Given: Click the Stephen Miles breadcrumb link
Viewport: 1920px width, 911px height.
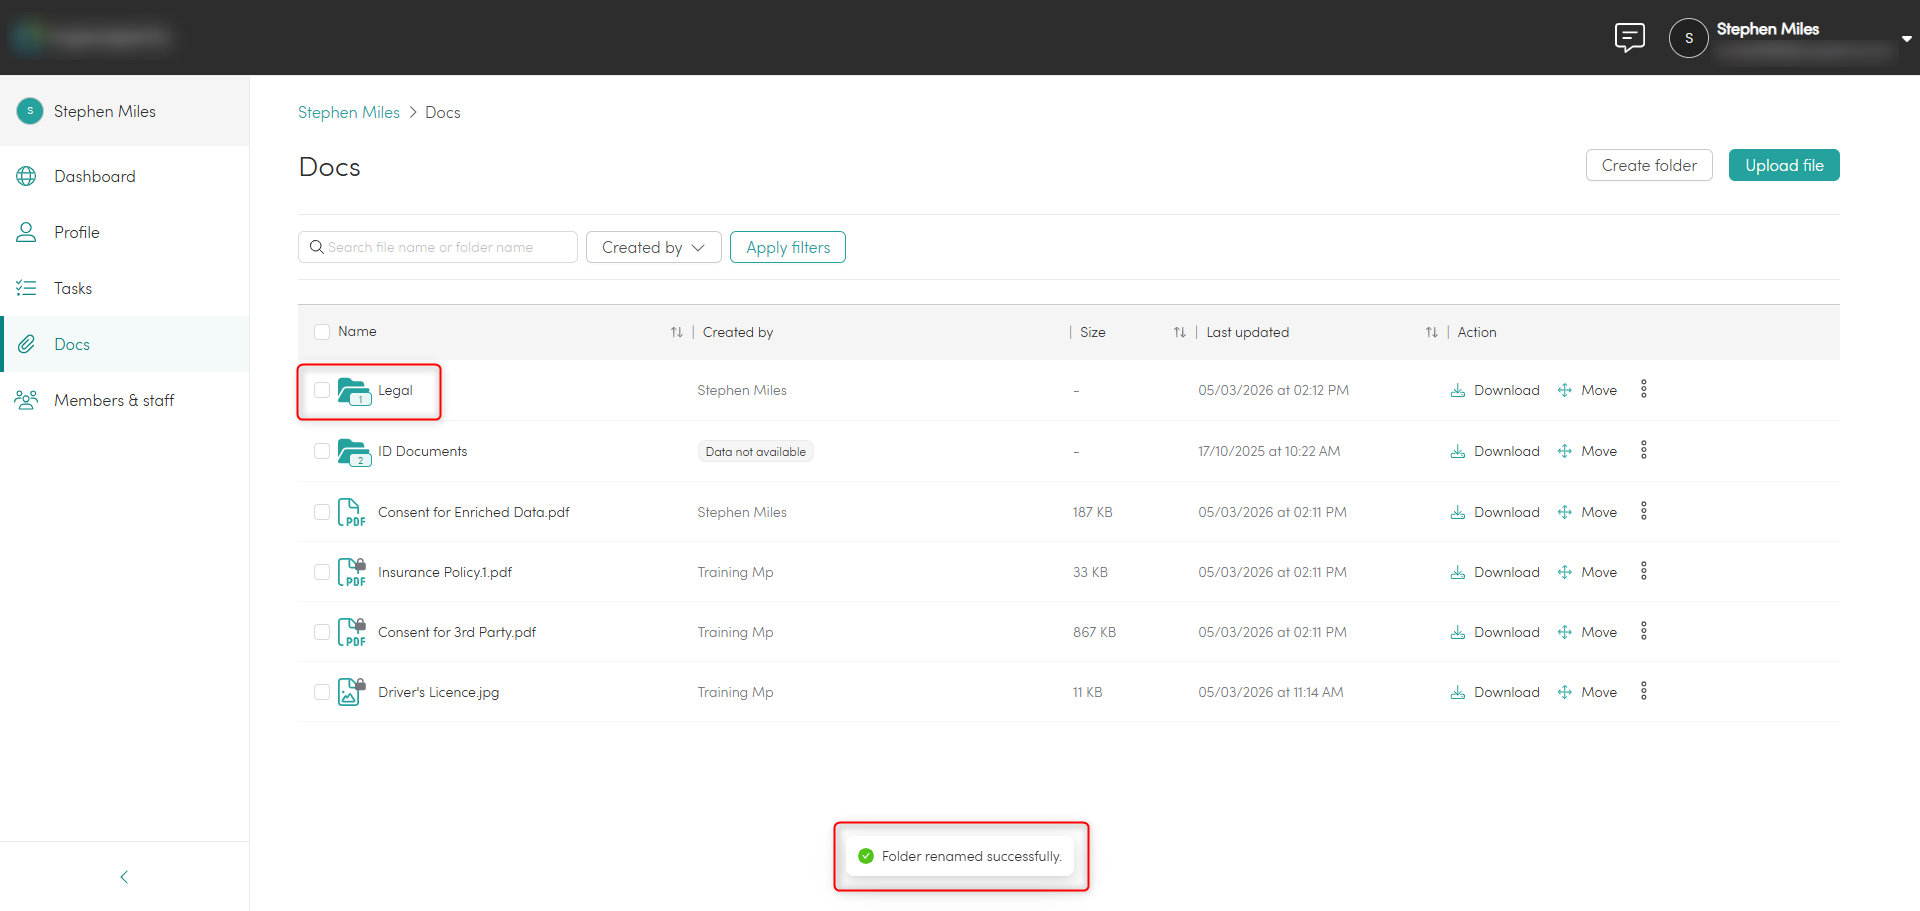Looking at the screenshot, I should click(349, 112).
